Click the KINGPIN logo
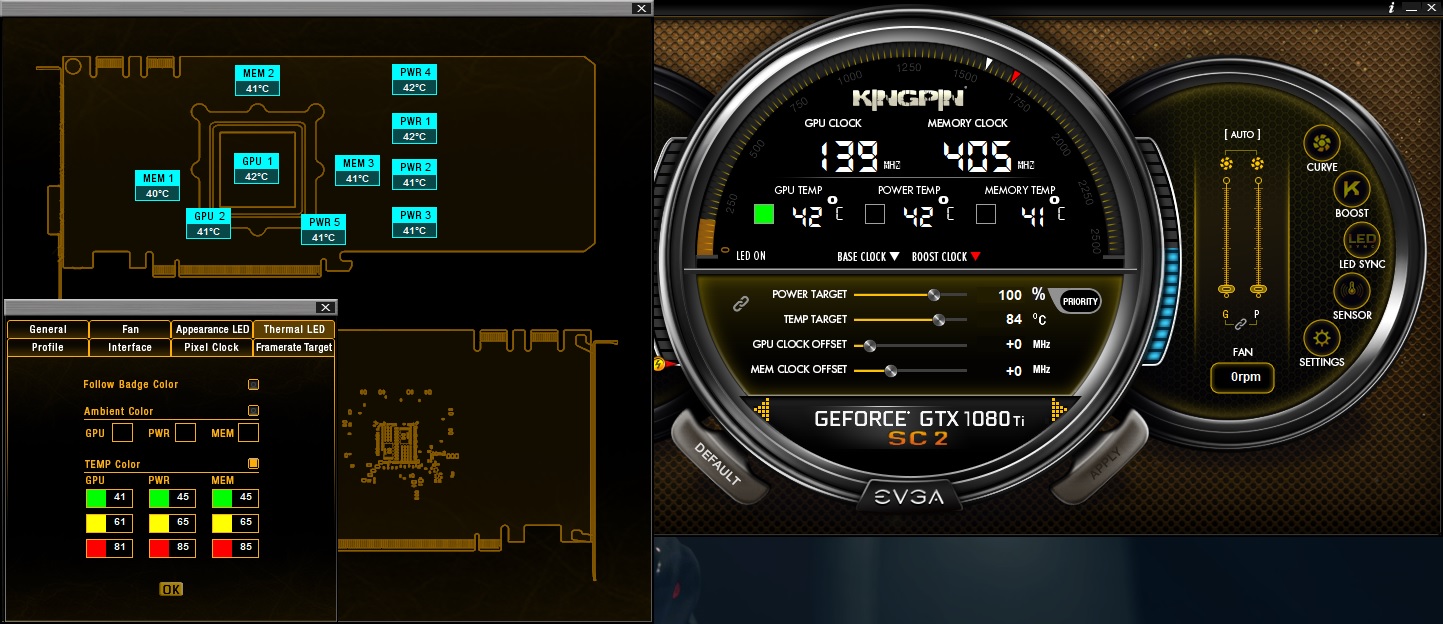 pyautogui.click(x=908, y=98)
